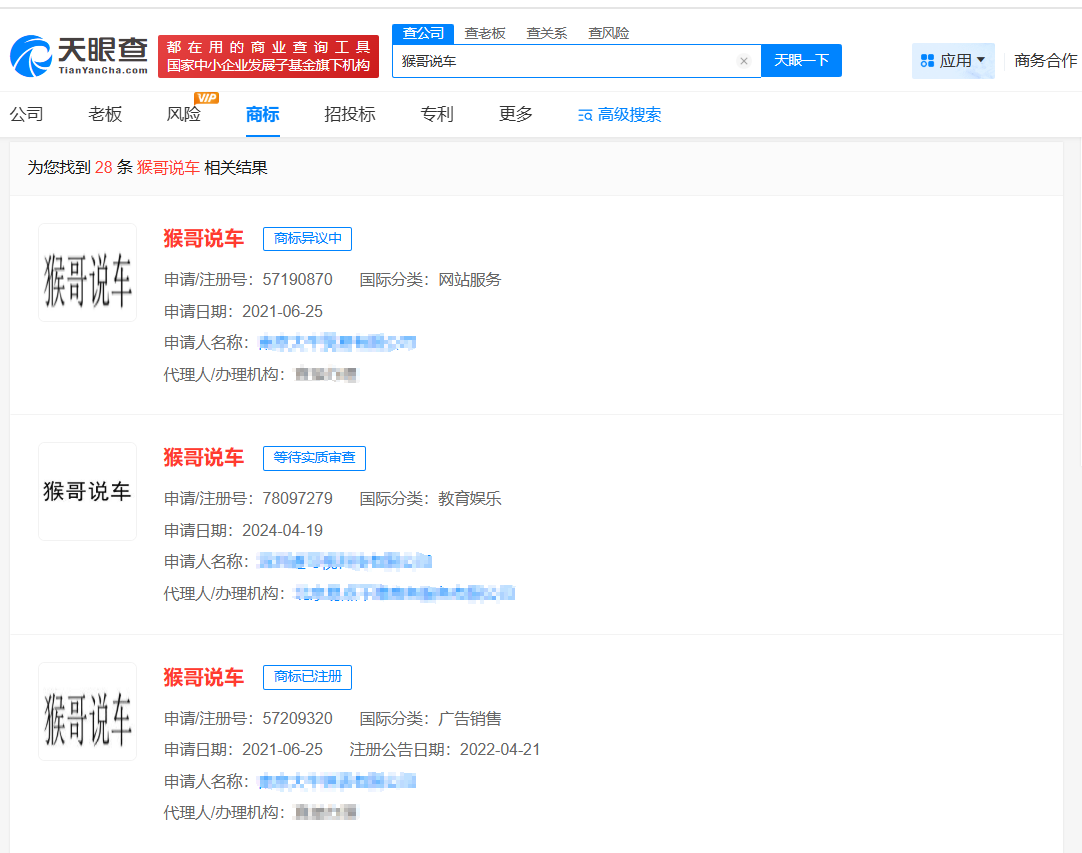The height and width of the screenshot is (853, 1082).
Task: Click the clear × icon in search box
Action: pyautogui.click(x=744, y=61)
